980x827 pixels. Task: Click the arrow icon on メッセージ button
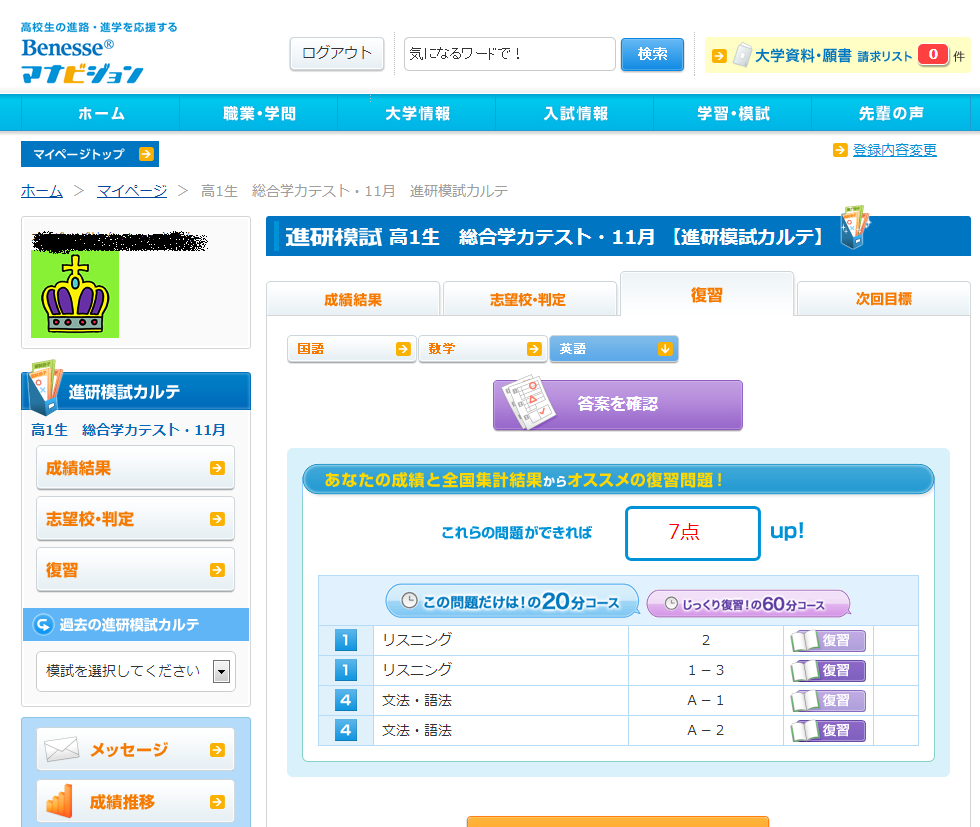point(218,750)
